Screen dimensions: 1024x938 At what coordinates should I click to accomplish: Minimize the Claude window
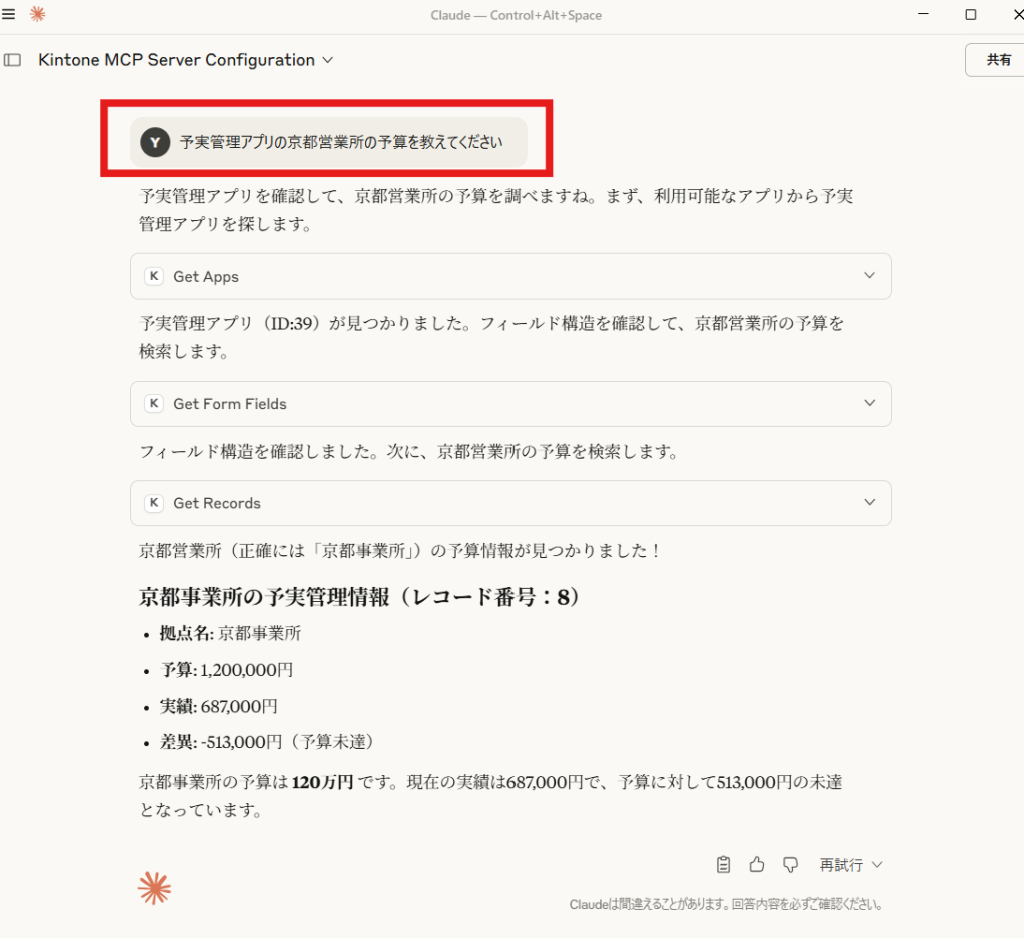923,14
